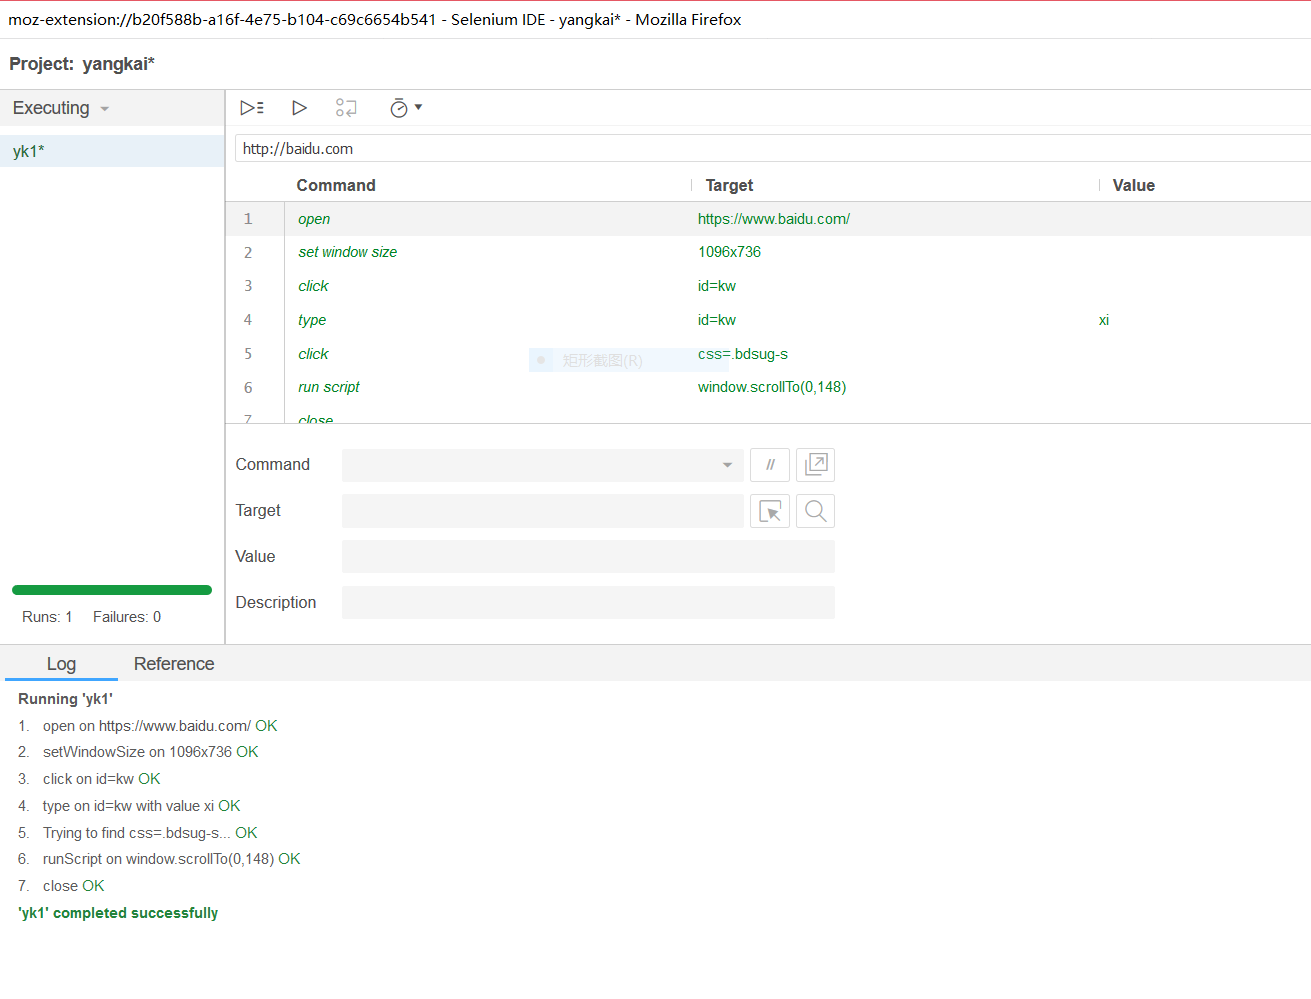Click the Command column header
This screenshot has height=999, width=1311.
click(x=336, y=185)
